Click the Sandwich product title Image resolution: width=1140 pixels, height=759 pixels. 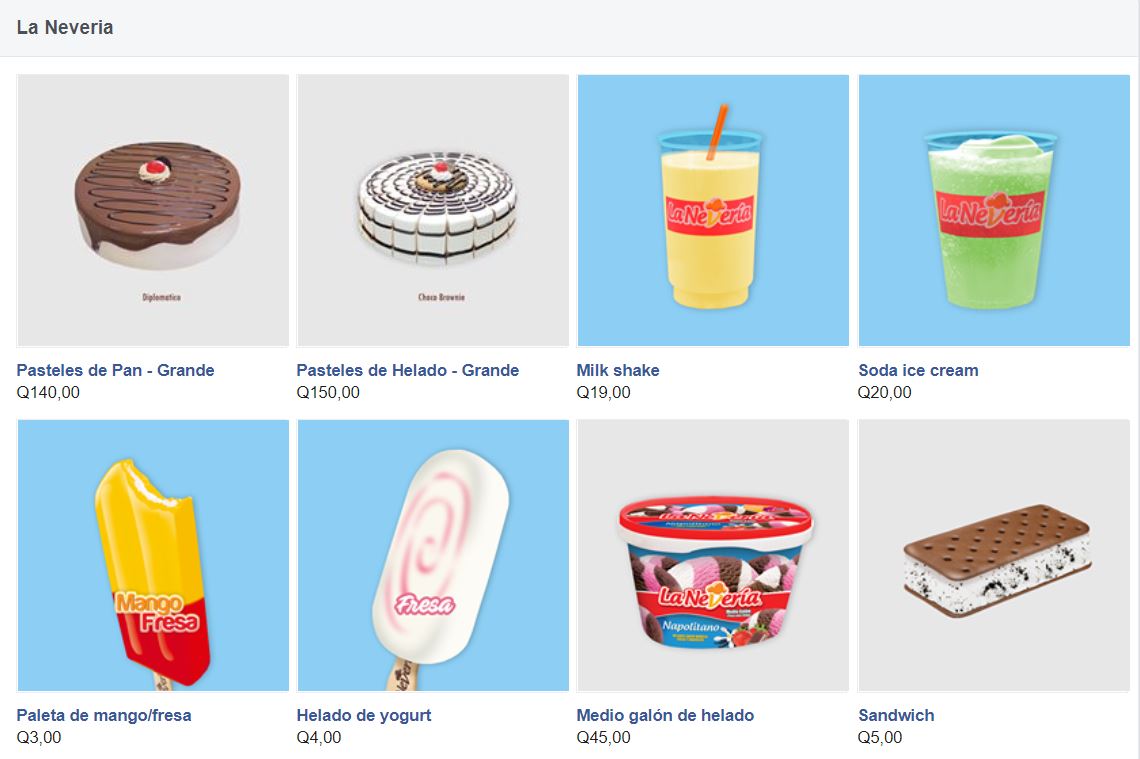896,715
